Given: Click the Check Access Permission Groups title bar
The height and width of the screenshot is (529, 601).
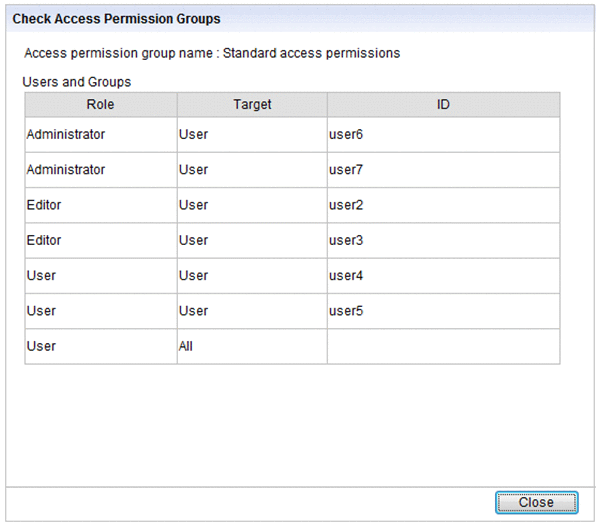Looking at the screenshot, I should 300,19.
